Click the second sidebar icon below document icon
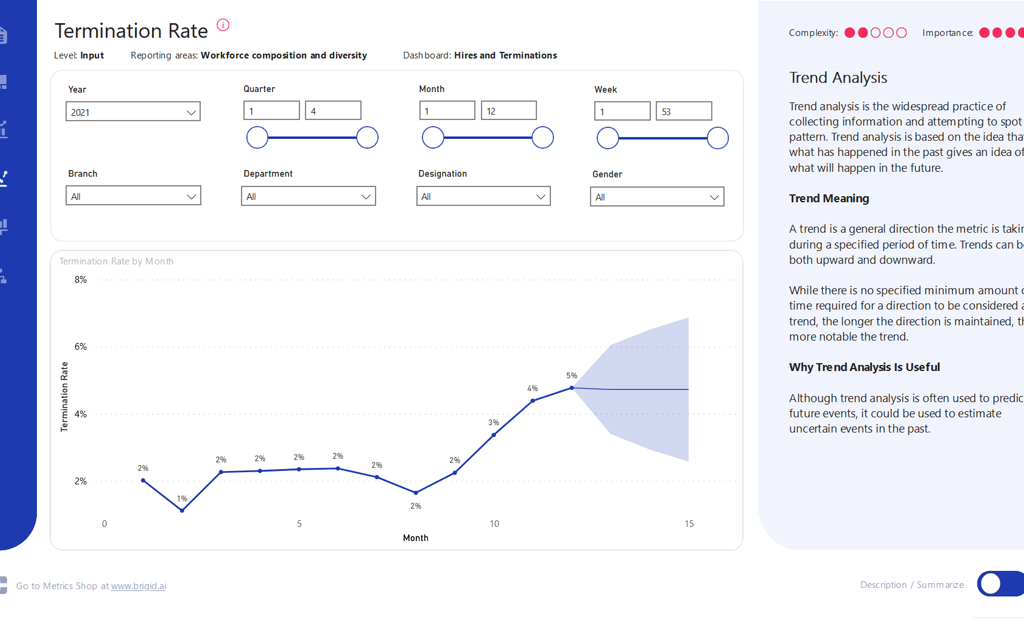Image resolution: width=1024 pixels, height=619 pixels. click(3, 82)
